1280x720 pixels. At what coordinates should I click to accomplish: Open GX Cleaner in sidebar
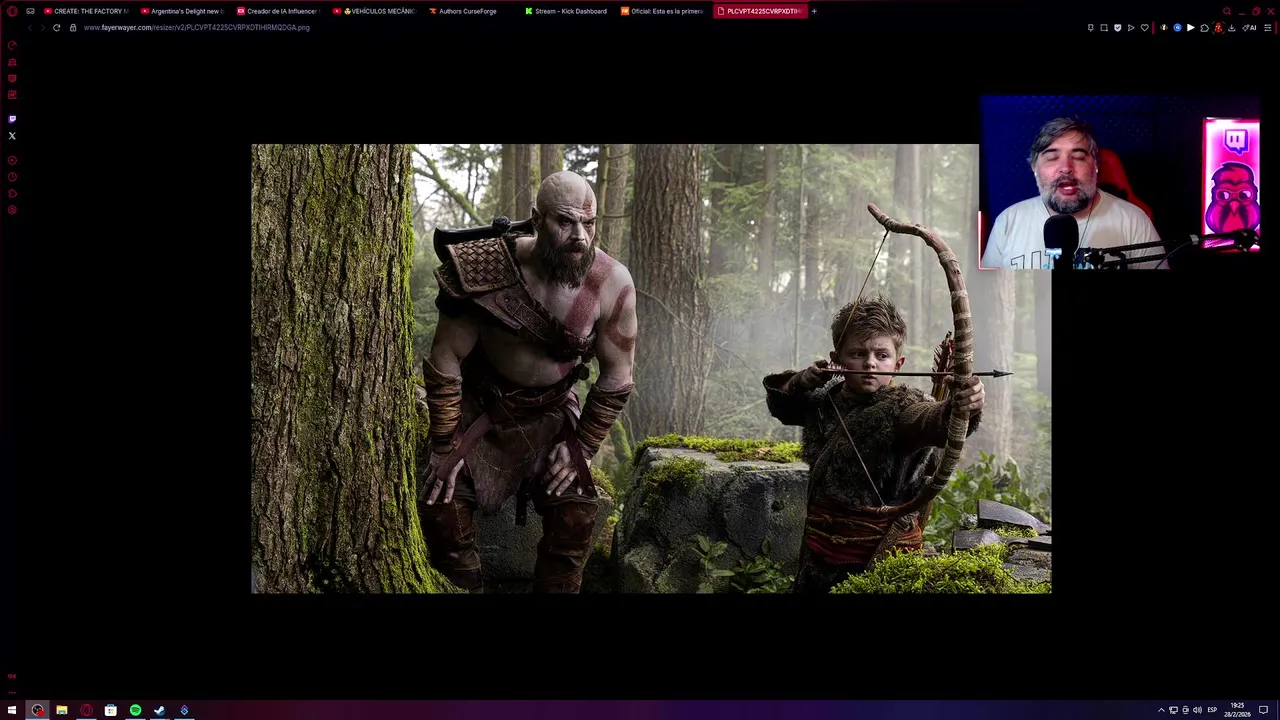click(12, 62)
